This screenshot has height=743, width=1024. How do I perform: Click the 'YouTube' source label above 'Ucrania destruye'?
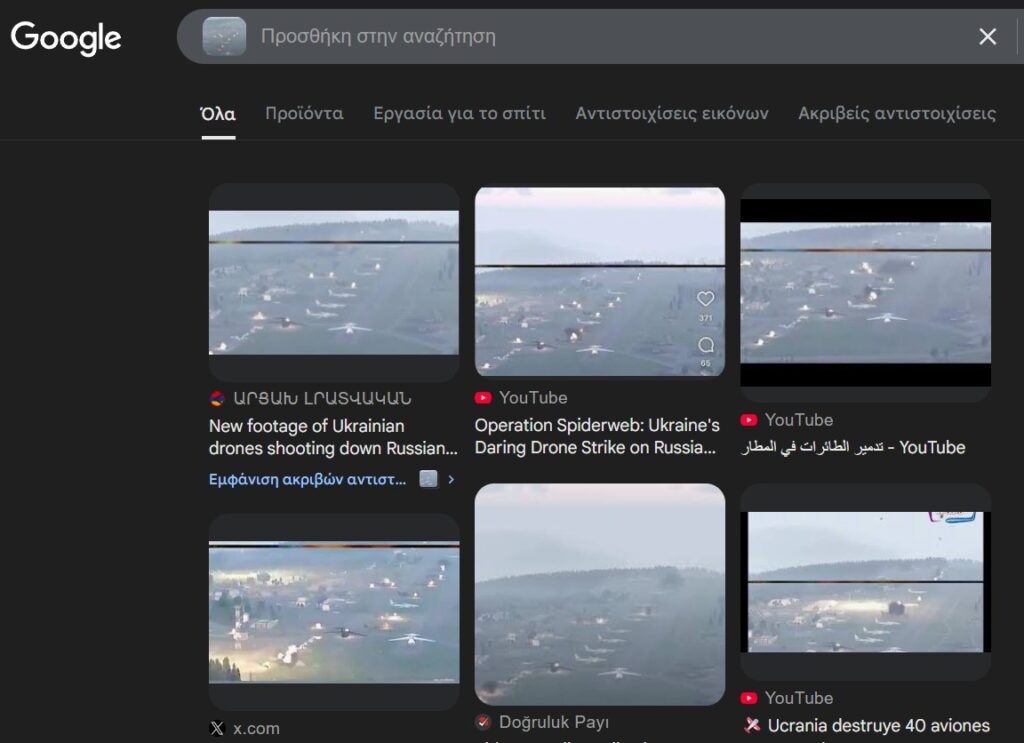coord(799,698)
